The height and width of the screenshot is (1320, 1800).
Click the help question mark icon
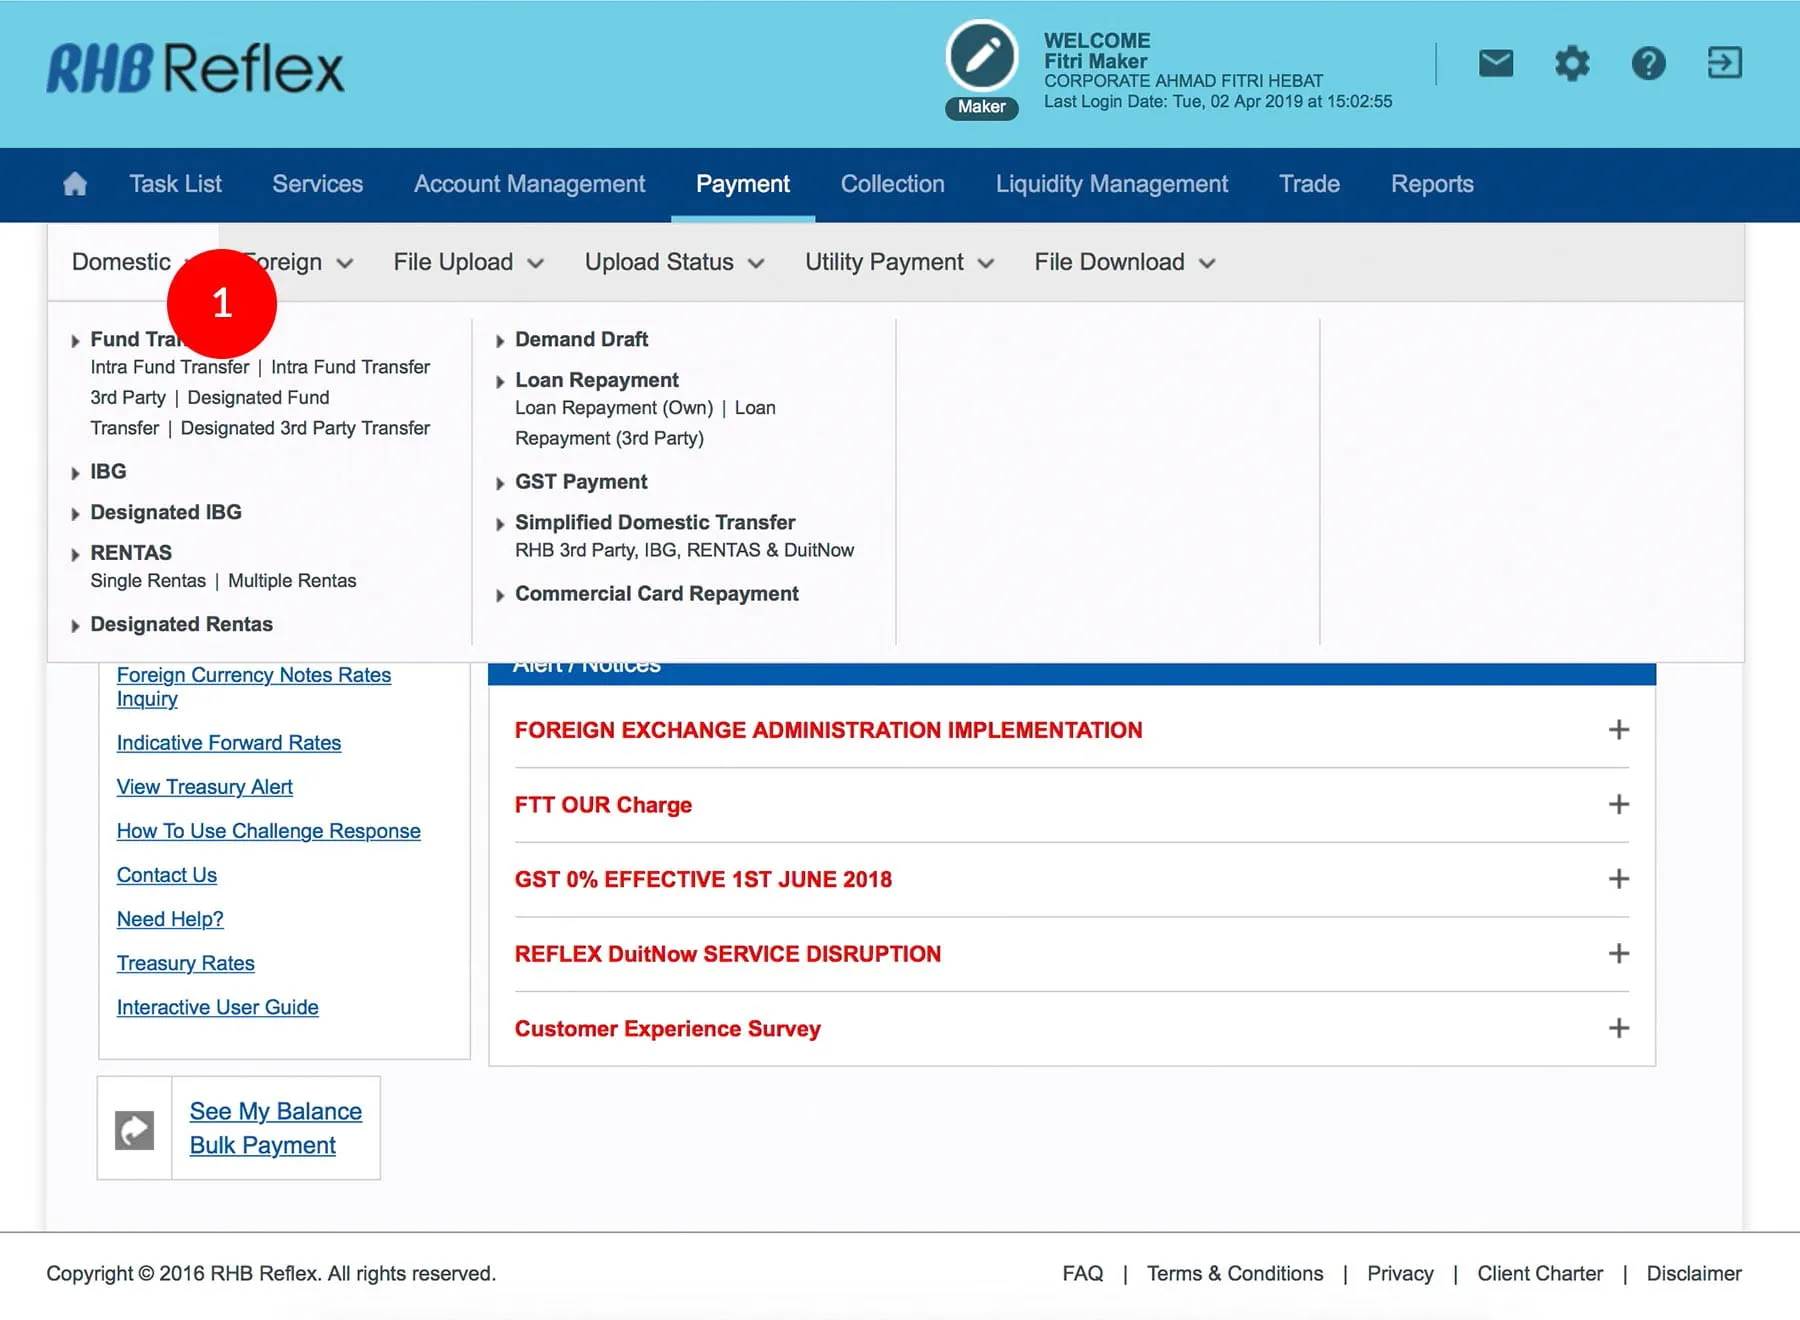click(x=1648, y=64)
